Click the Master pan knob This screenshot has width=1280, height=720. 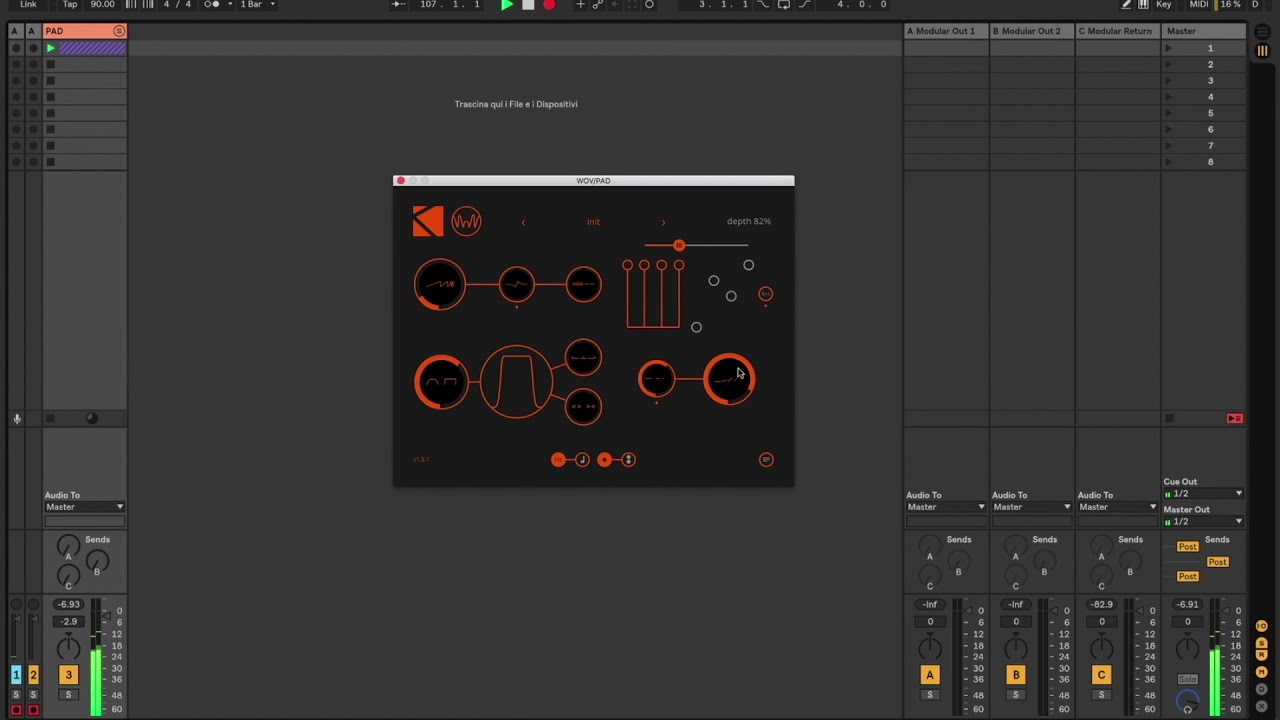[x=1188, y=648]
